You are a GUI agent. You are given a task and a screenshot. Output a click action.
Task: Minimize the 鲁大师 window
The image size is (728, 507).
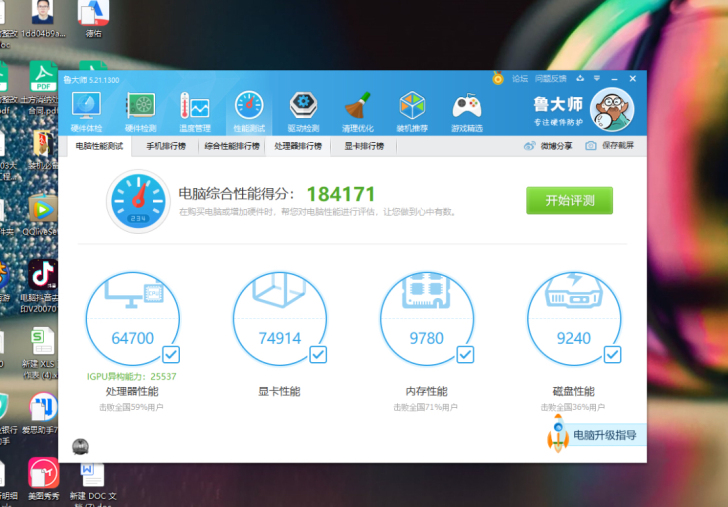614,79
